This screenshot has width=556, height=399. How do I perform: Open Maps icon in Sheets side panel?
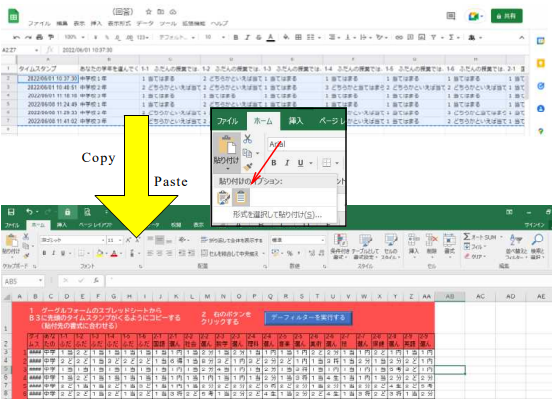(x=540, y=131)
